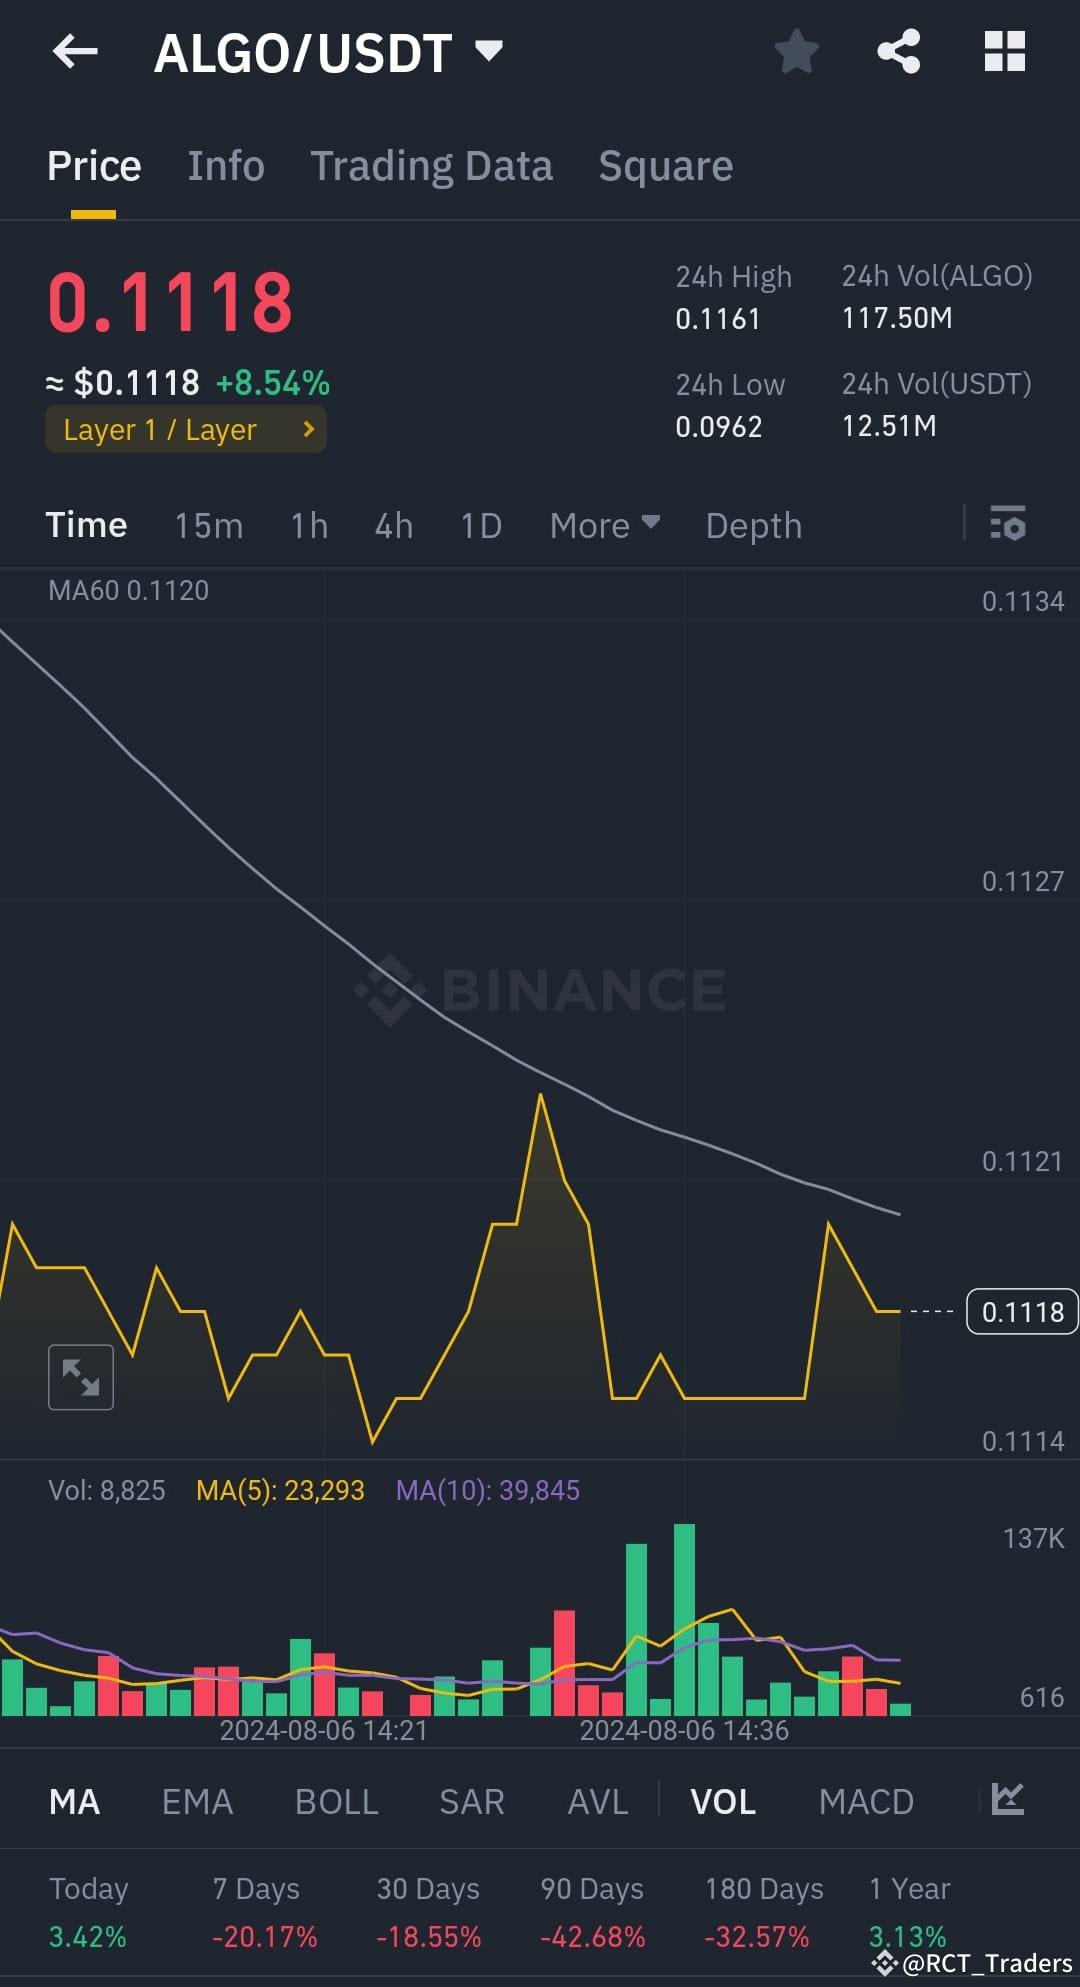Open Layer 1 / Layer category chevron
Screen dimensions: 1080x1987
pos(307,430)
